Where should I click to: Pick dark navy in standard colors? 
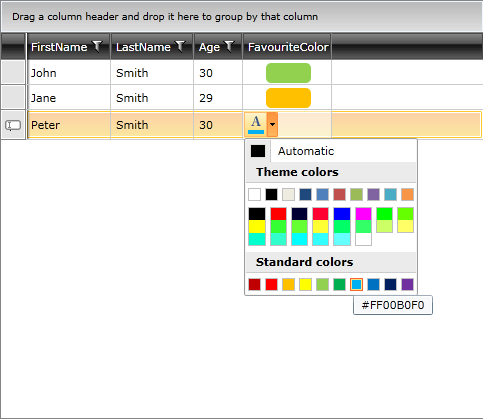(390, 284)
